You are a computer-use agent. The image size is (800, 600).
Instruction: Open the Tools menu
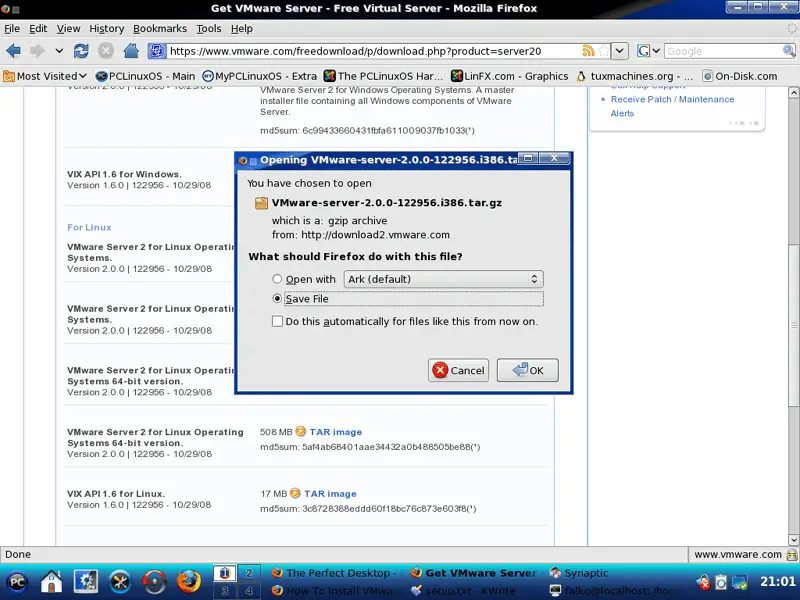coord(209,29)
